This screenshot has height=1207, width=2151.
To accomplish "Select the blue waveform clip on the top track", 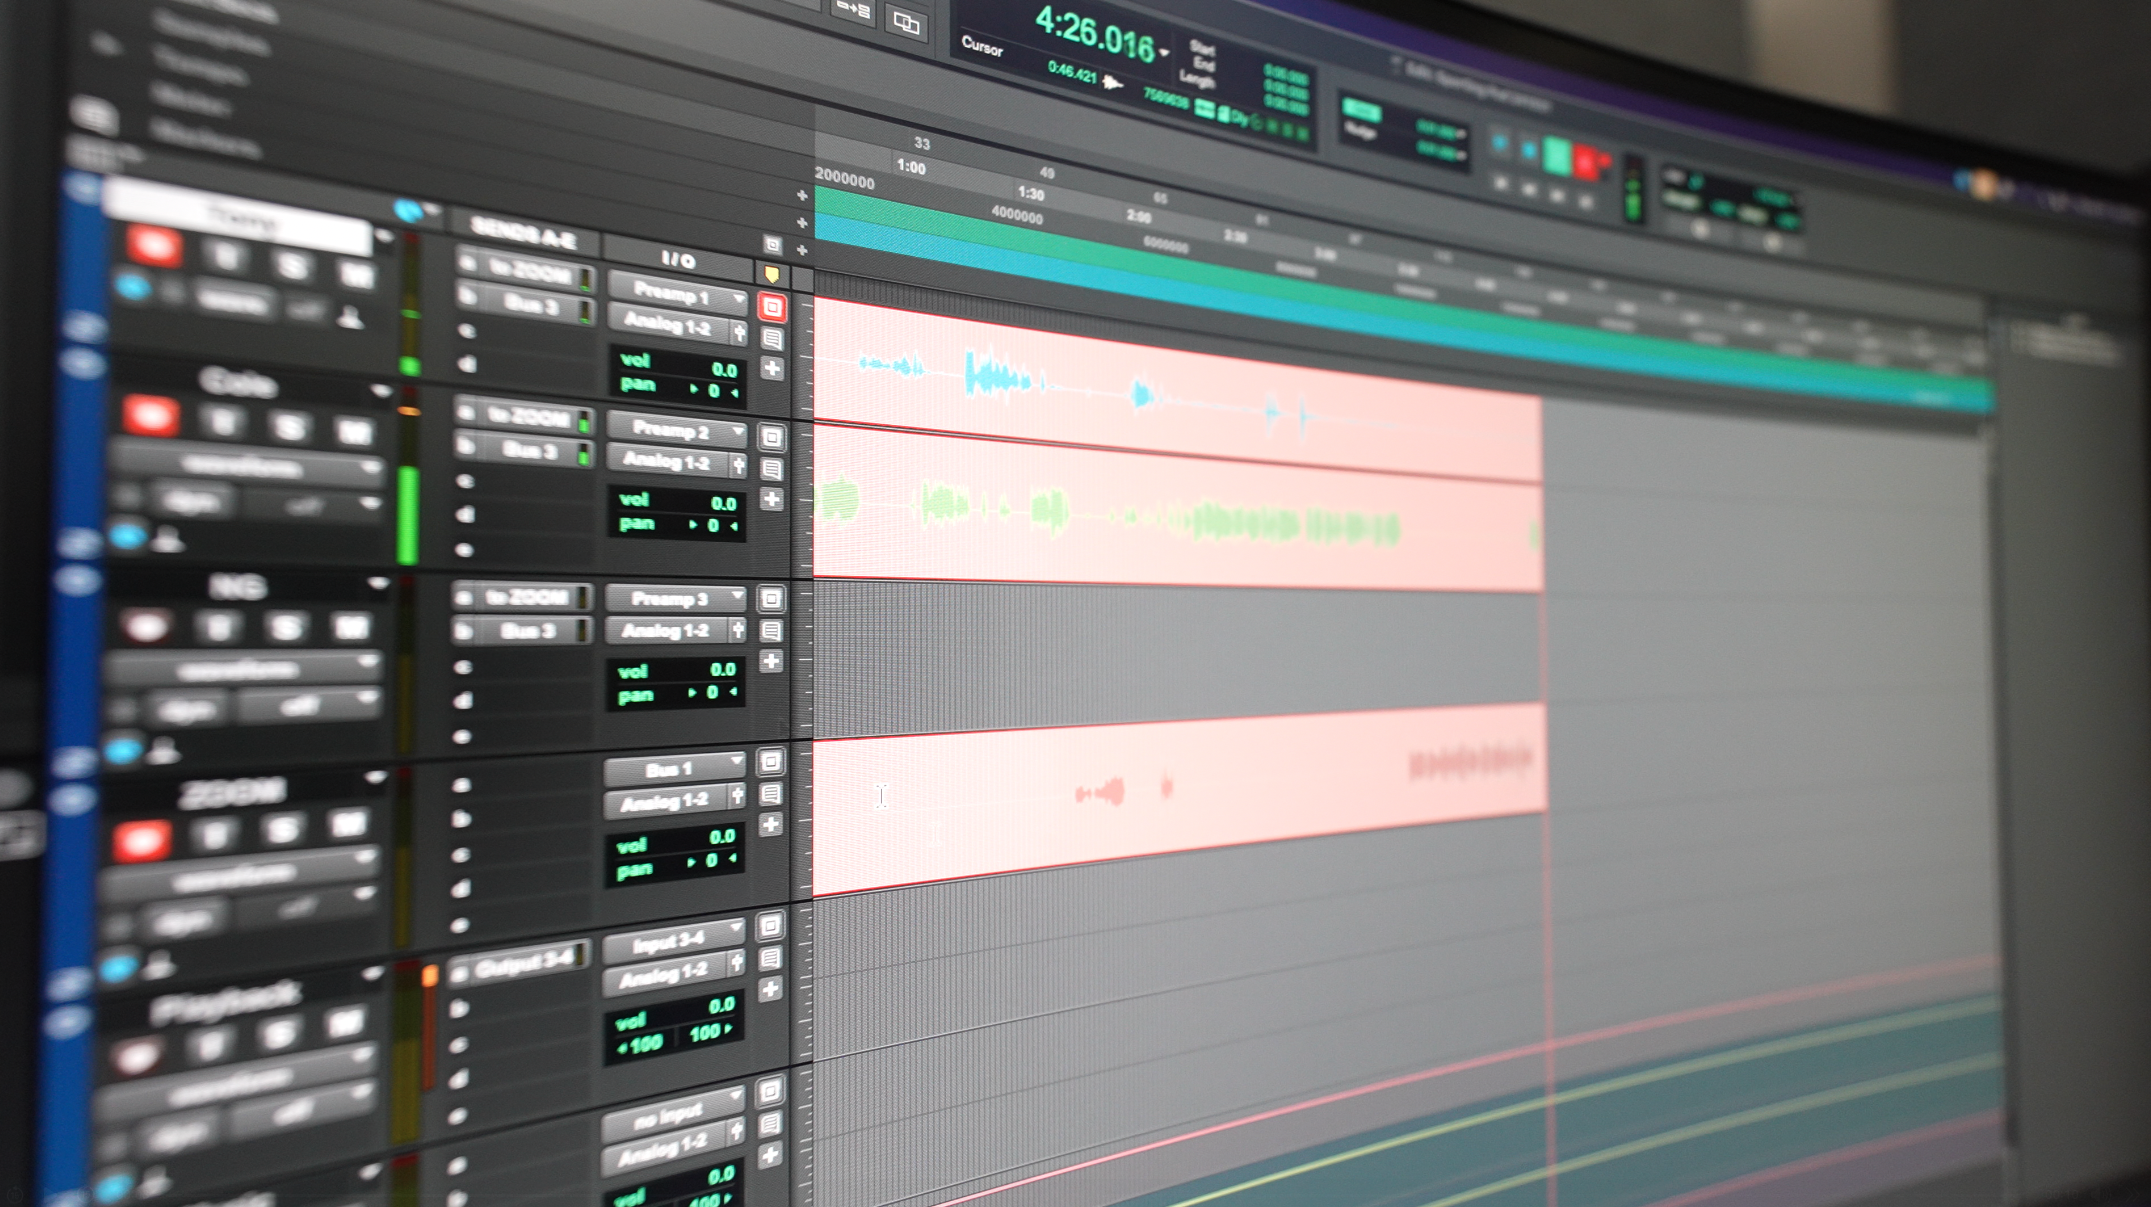I will click(1177, 390).
